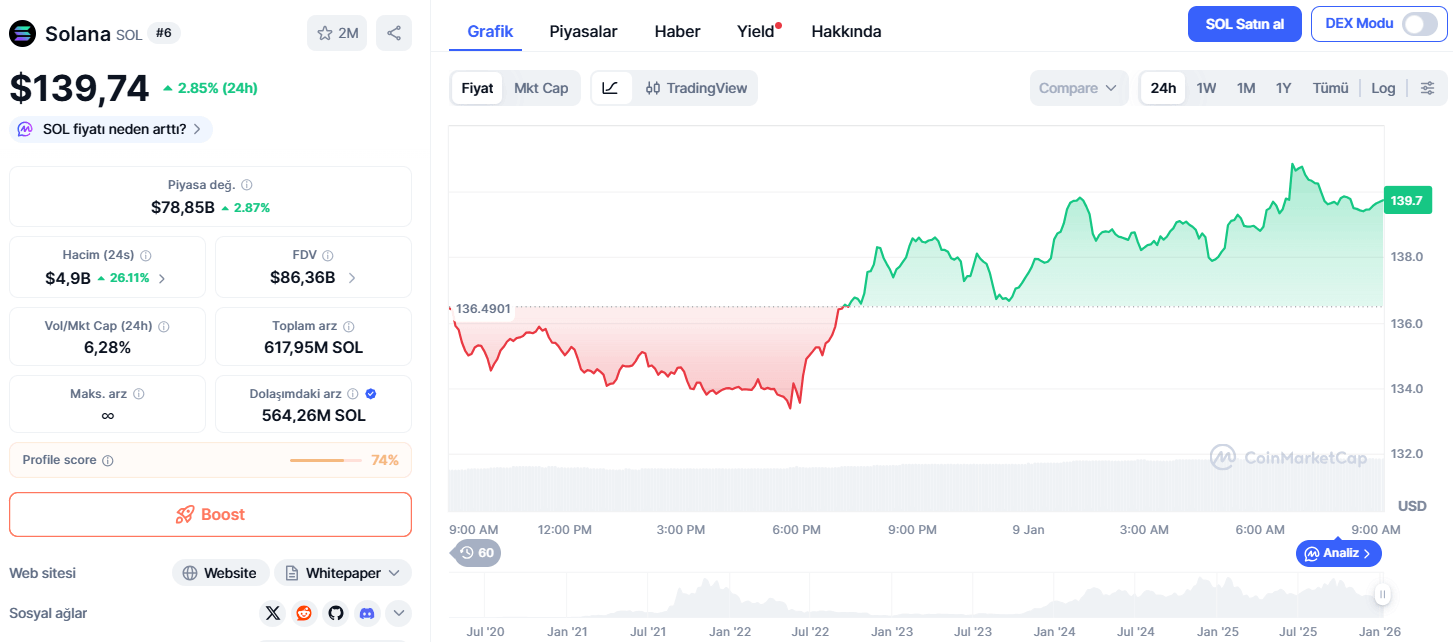Open the GitHub repository icon

pyautogui.click(x=335, y=613)
